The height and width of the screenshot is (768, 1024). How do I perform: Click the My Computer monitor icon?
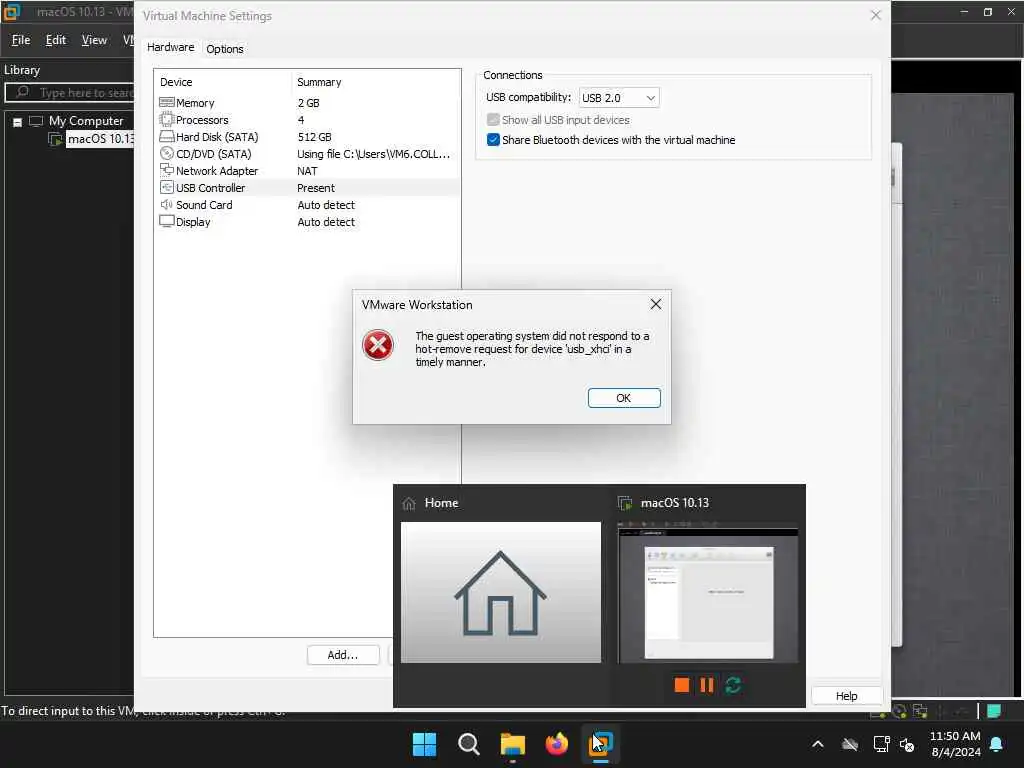[x=36, y=121]
